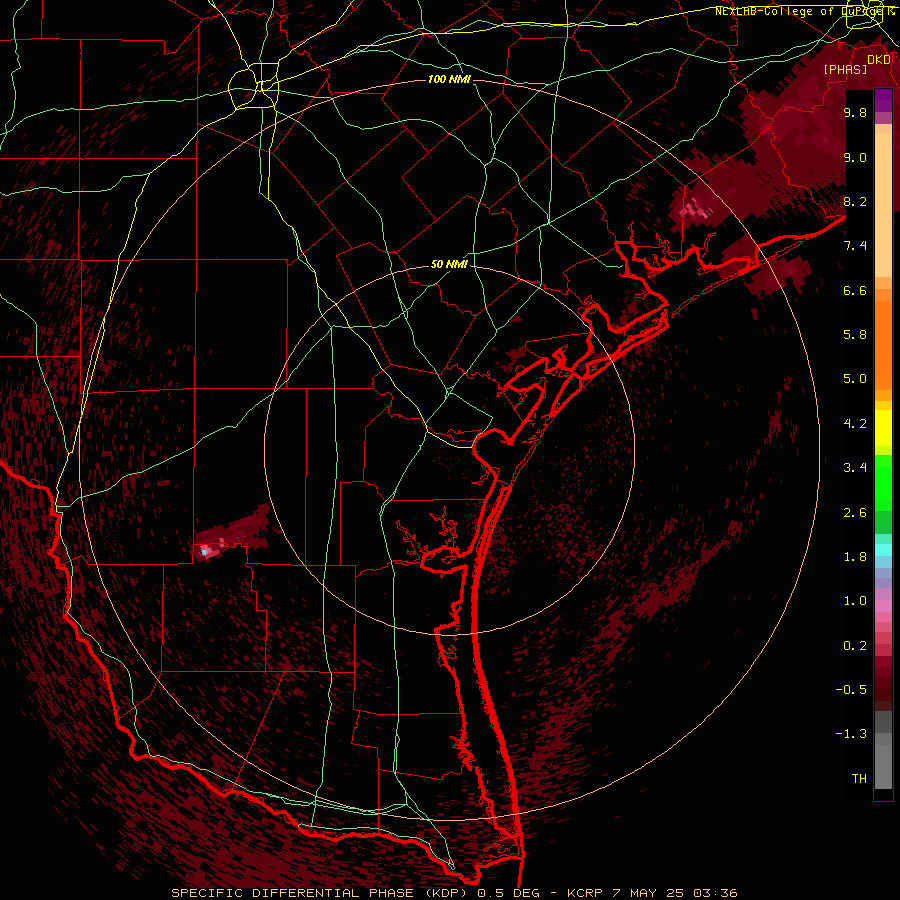
Task: Click the 7.4 value on the scale
Action: coord(855,246)
